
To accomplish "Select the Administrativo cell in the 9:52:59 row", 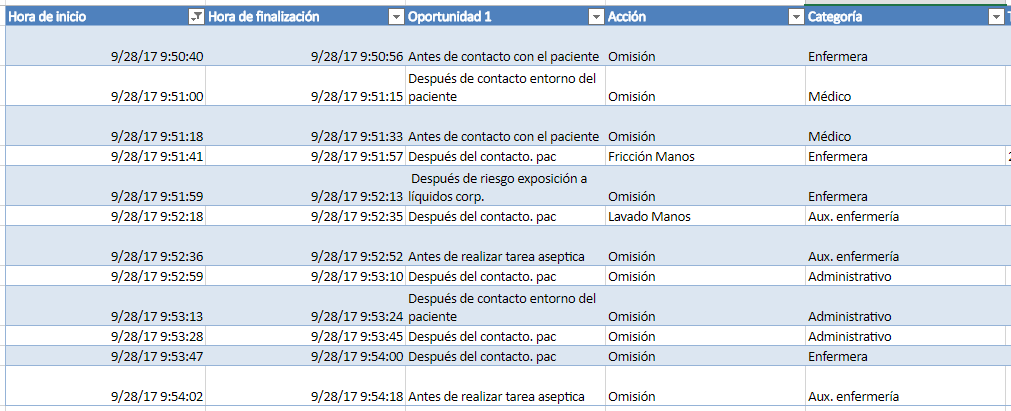I will coord(849,277).
